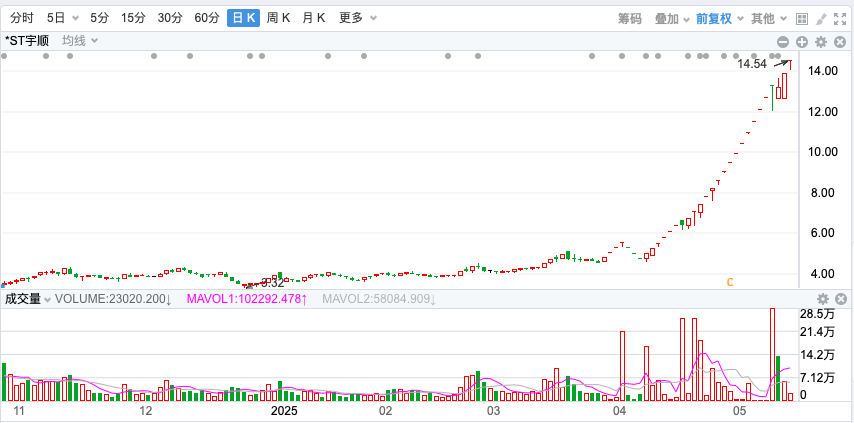
Task: Expand the 更多 more periods dropdown
Action: point(357,18)
